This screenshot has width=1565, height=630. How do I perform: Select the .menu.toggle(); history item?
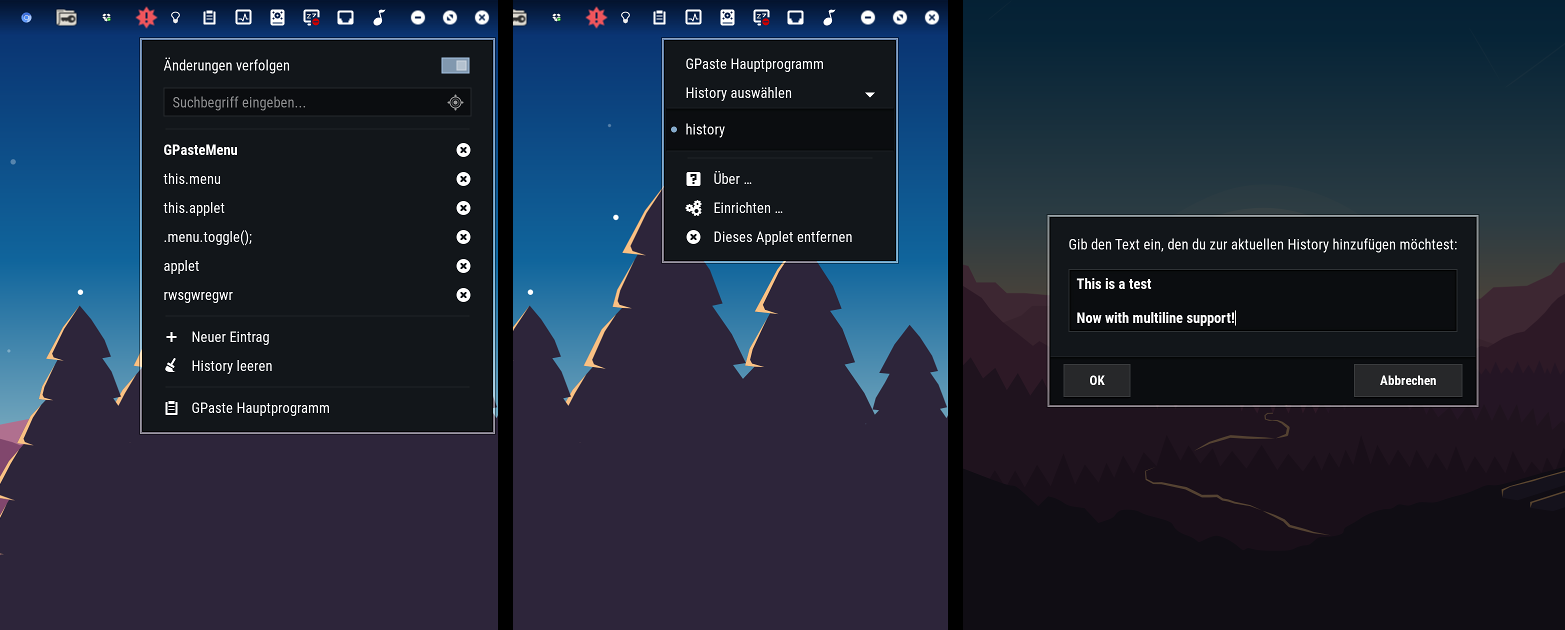click(208, 237)
